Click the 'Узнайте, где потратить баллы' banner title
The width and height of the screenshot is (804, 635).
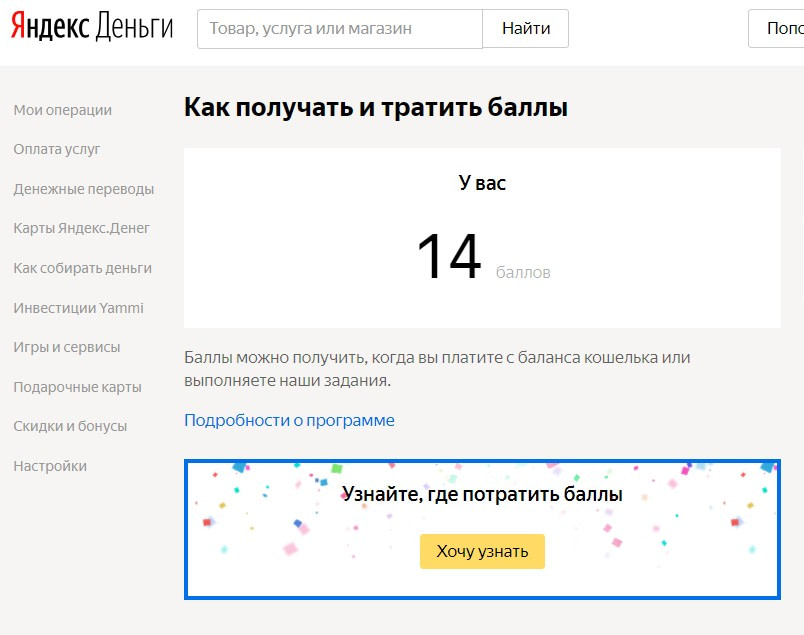click(482, 495)
